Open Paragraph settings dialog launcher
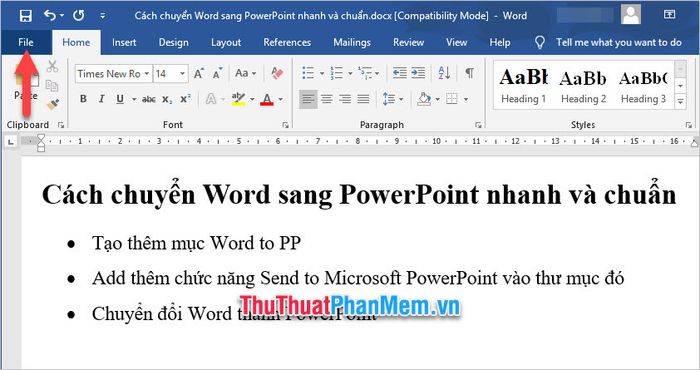 tap(478, 125)
